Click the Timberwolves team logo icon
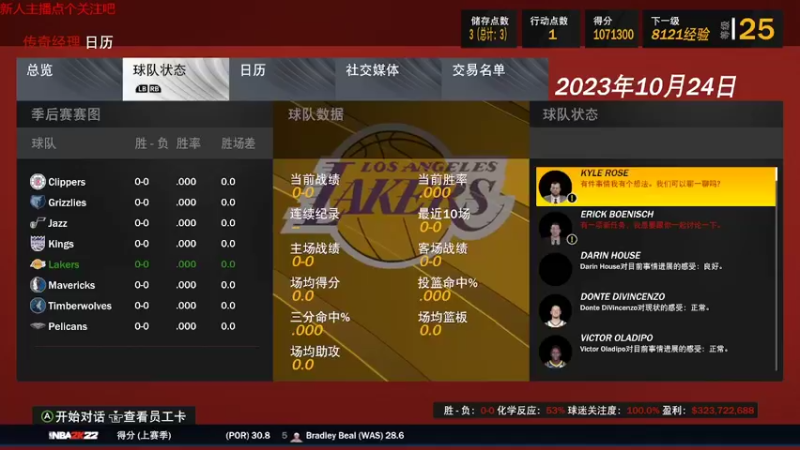This screenshot has height=450, width=800. (37, 306)
